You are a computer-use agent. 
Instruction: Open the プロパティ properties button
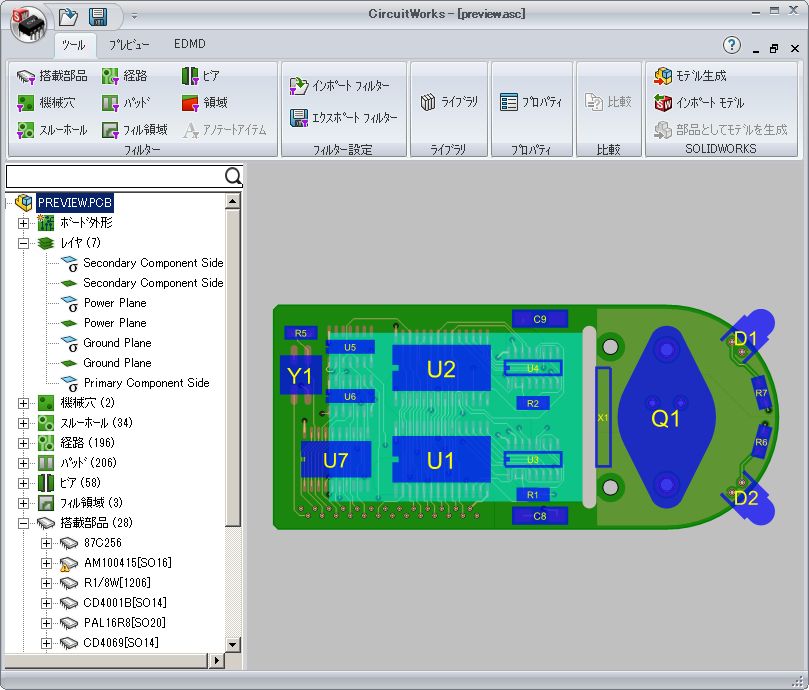531,102
